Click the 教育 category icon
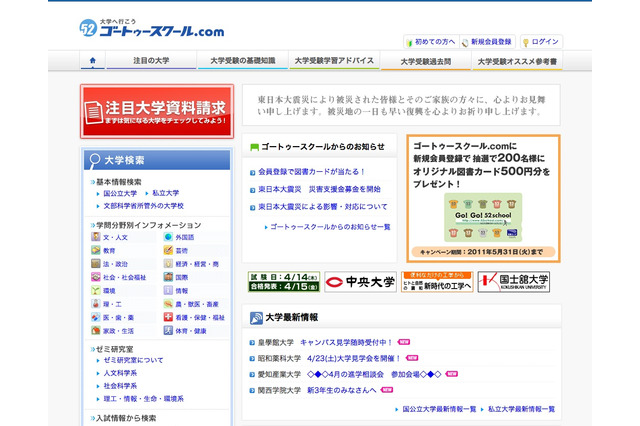The image size is (640, 426). coord(96,250)
